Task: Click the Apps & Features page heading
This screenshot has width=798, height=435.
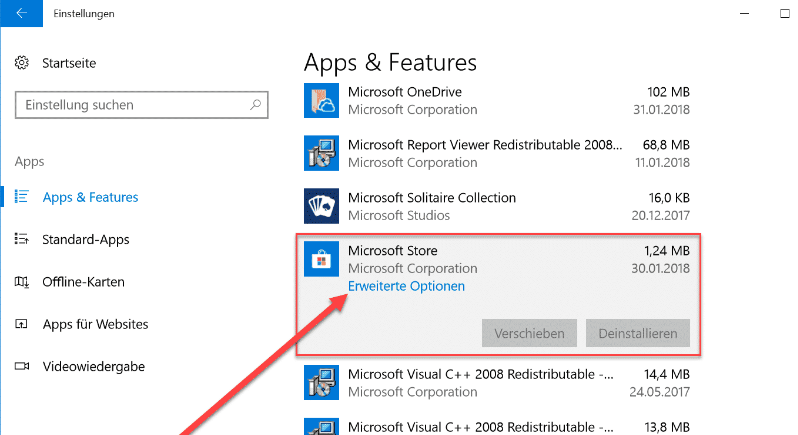Action: click(390, 63)
